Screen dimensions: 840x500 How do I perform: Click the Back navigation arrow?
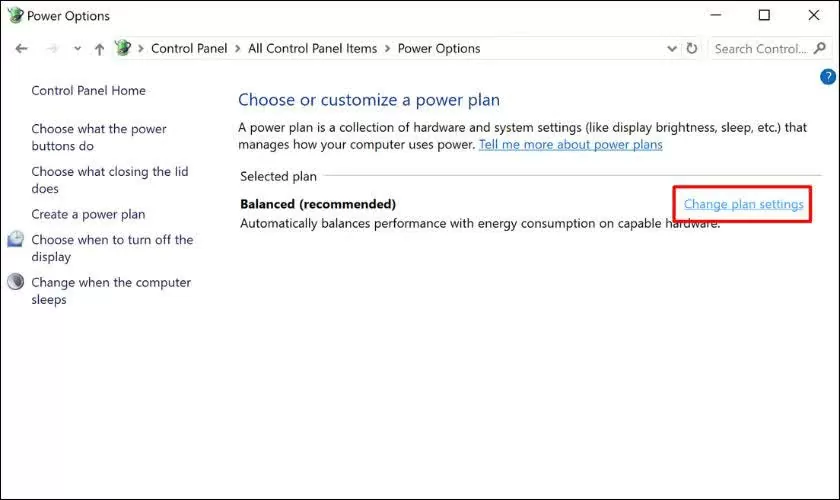[x=22, y=49]
